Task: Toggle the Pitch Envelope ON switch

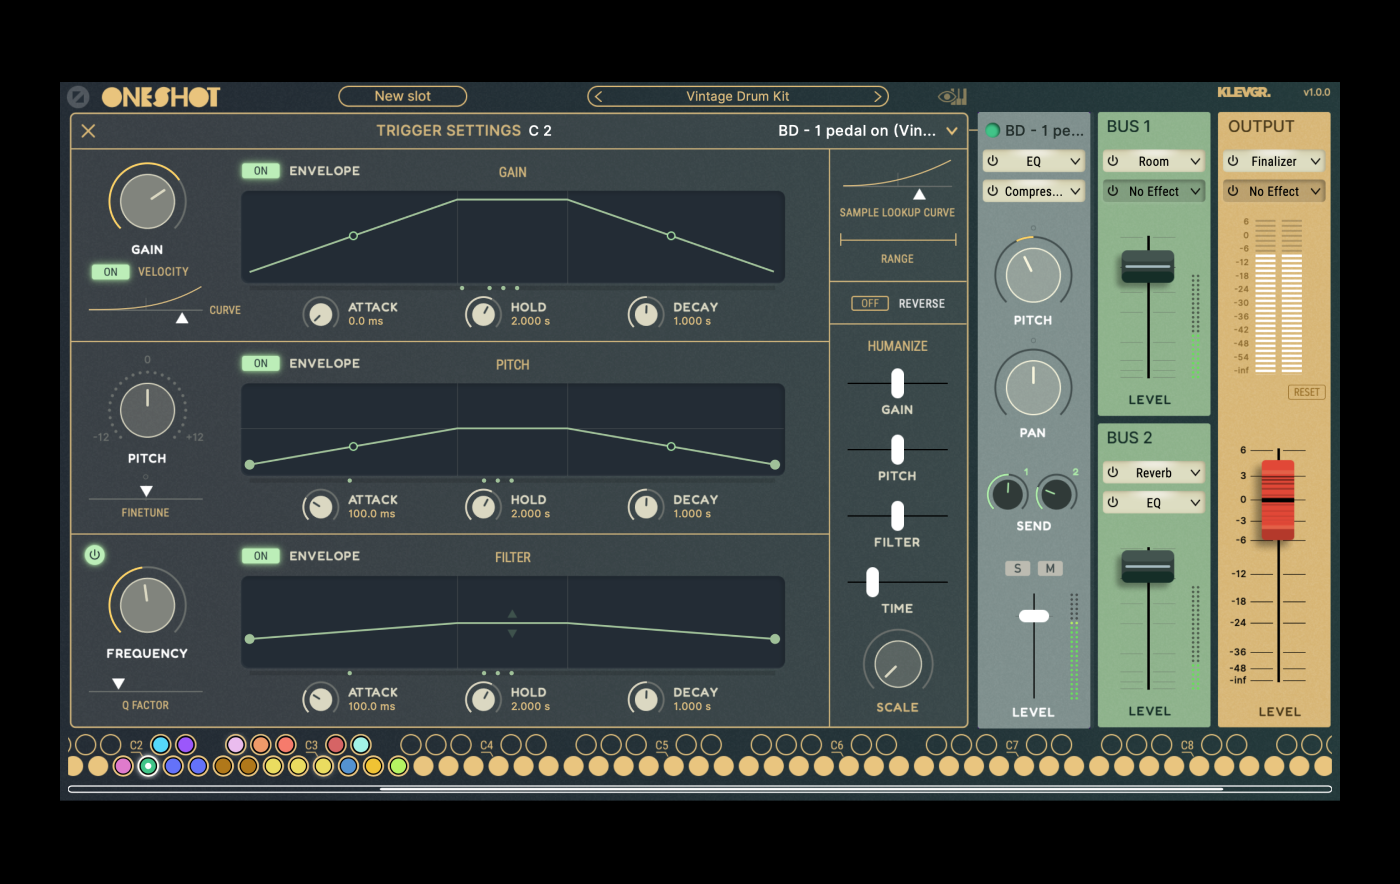Action: coord(261,363)
